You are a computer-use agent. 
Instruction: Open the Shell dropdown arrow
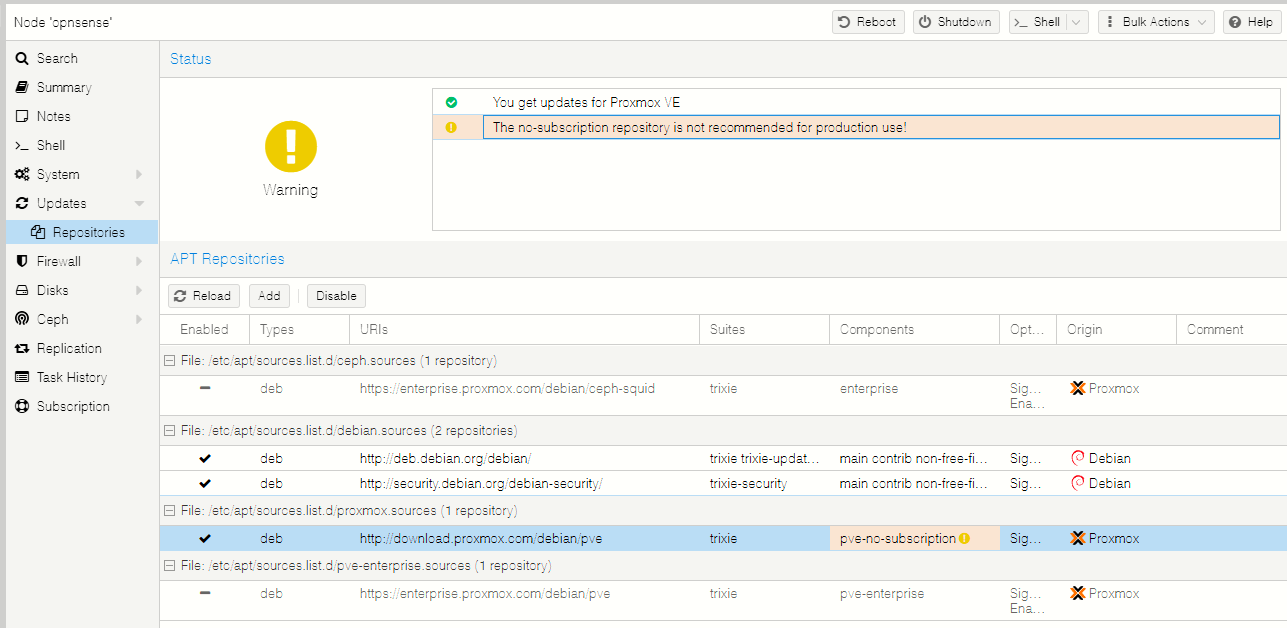pyautogui.click(x=1077, y=22)
